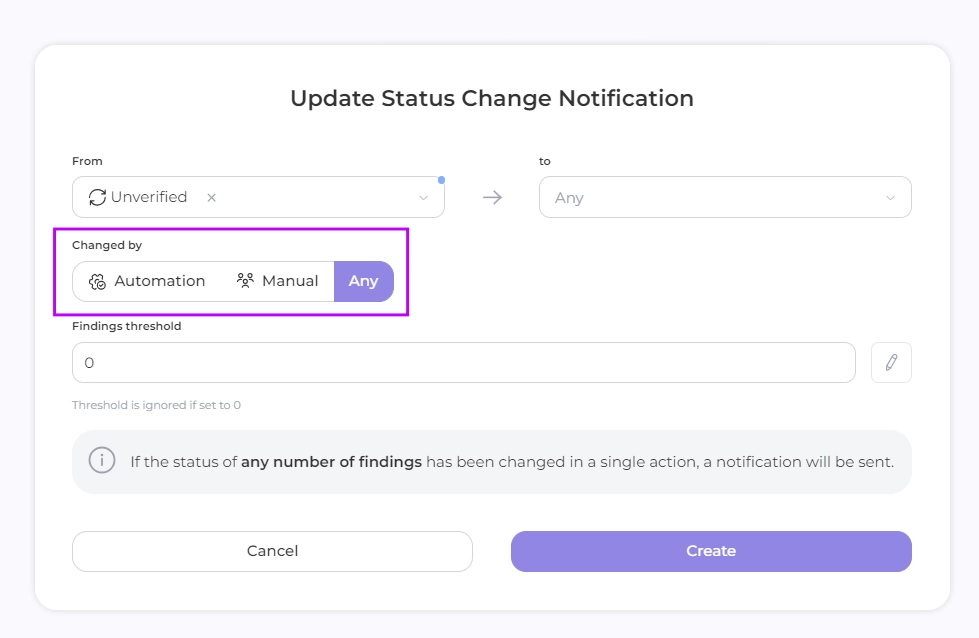Click the right arrow between fields
979x638 pixels.
[x=492, y=197]
